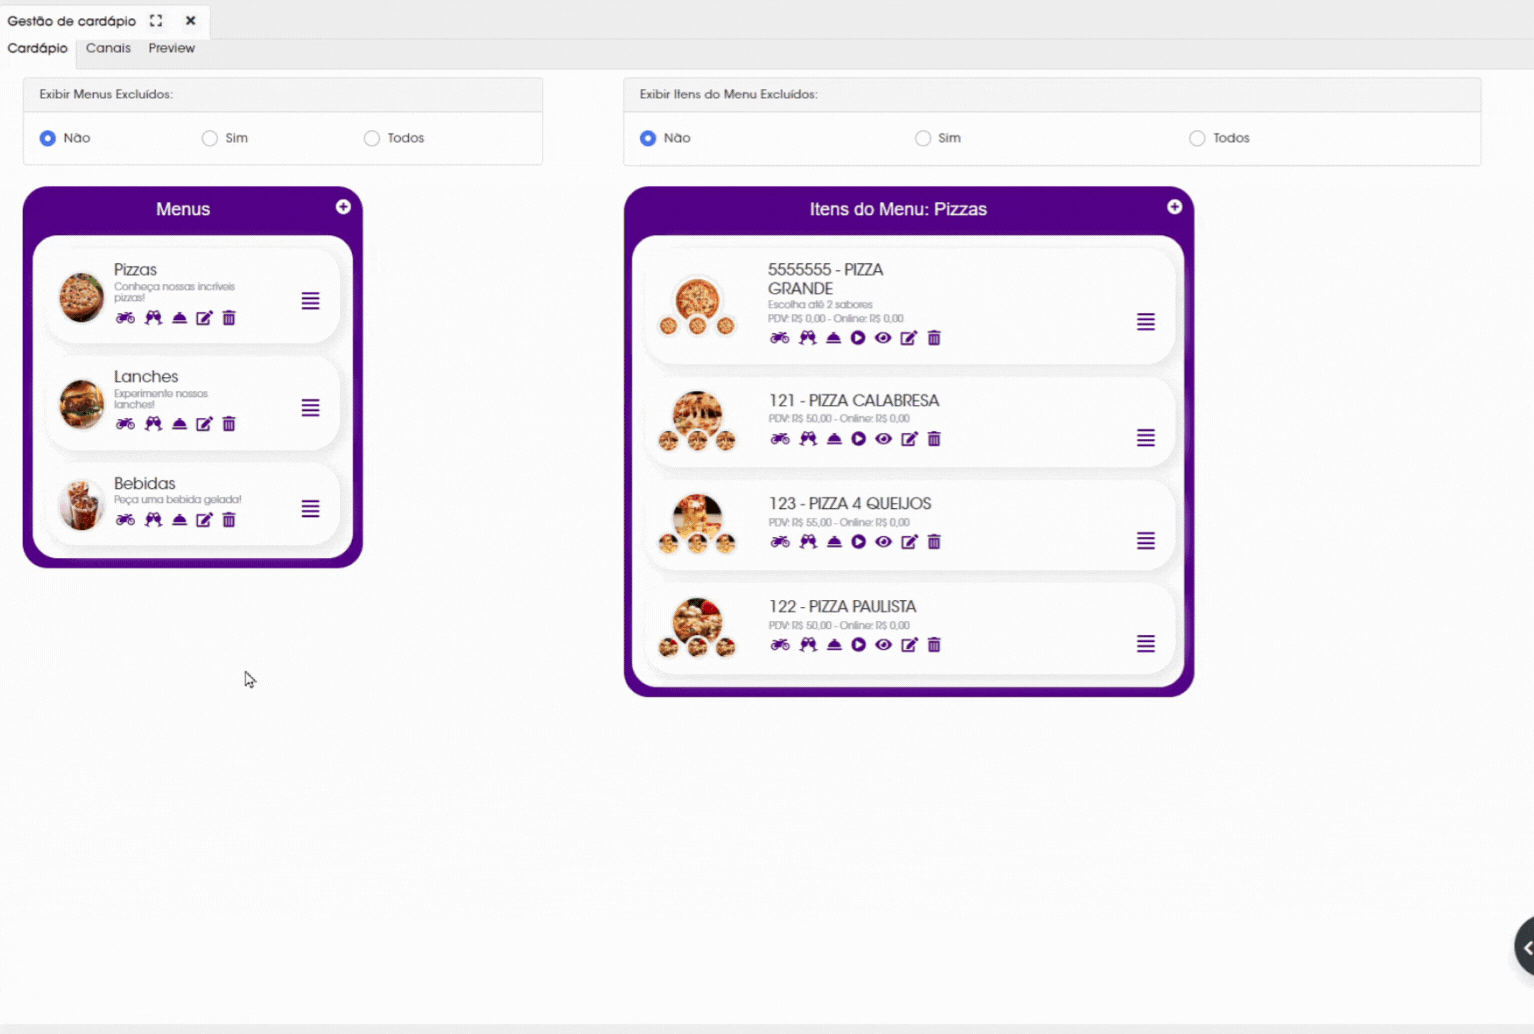1534x1034 pixels.
Task: Expand the side panel arrow at right edge
Action: click(1525, 946)
